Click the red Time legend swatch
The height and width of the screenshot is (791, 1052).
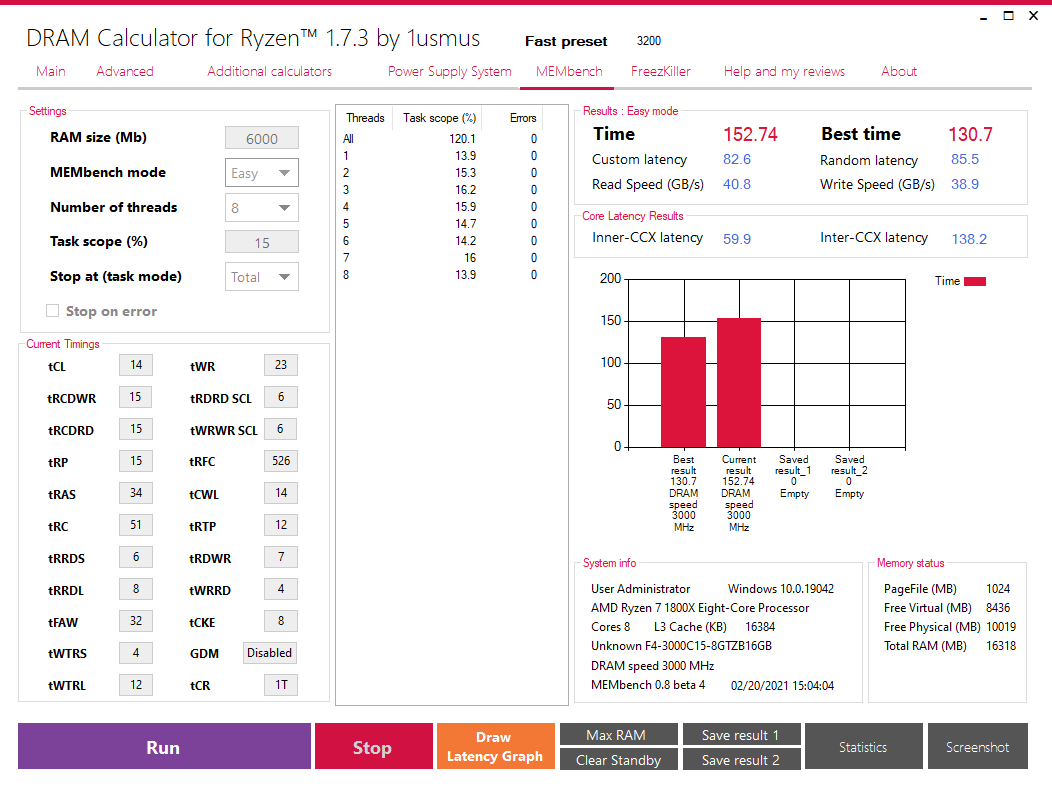pos(974,281)
